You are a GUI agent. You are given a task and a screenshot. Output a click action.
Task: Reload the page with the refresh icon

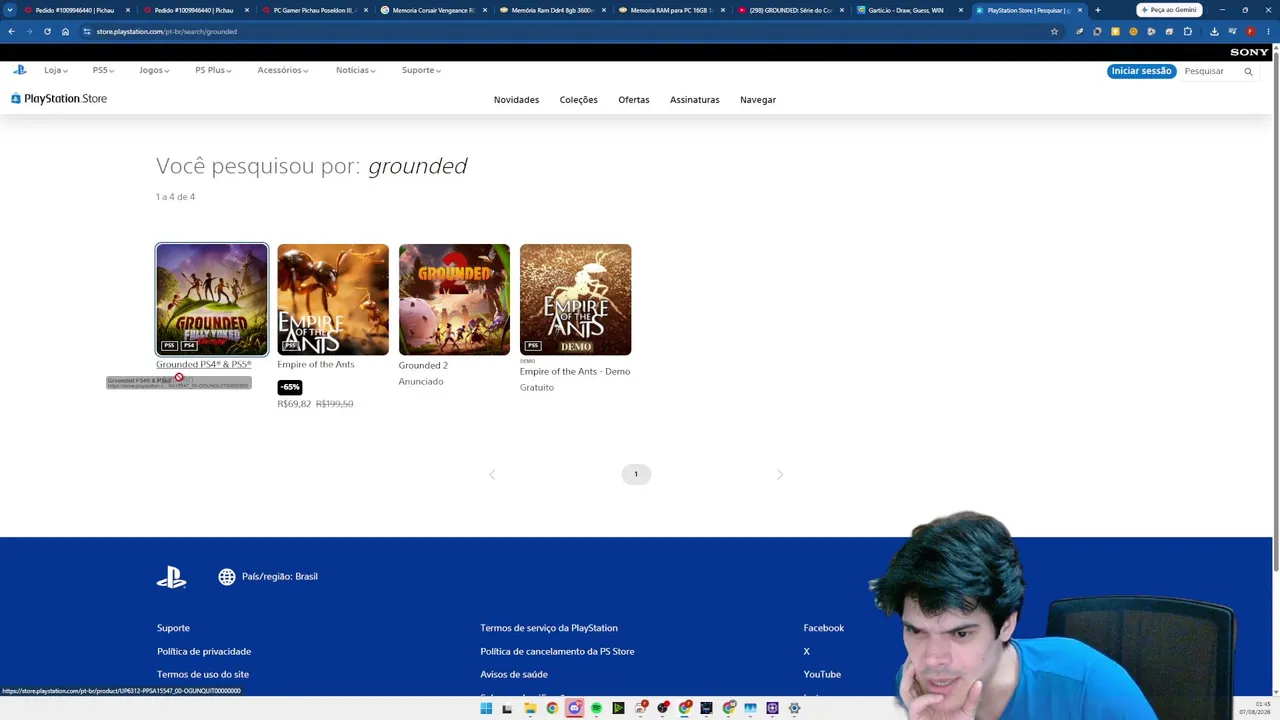coord(47,31)
